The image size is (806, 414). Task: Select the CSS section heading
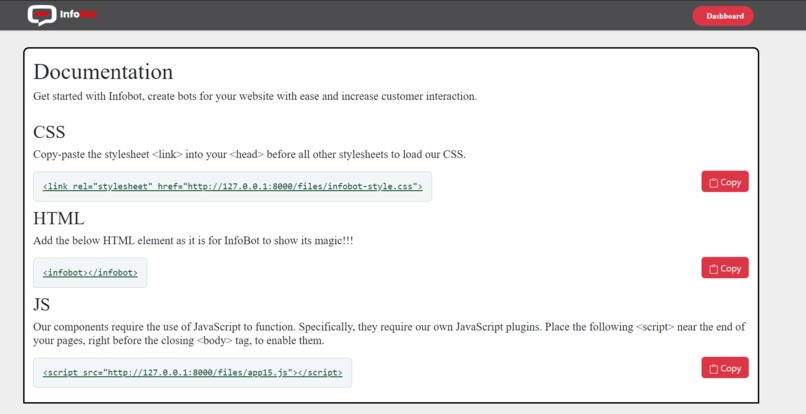[49, 132]
